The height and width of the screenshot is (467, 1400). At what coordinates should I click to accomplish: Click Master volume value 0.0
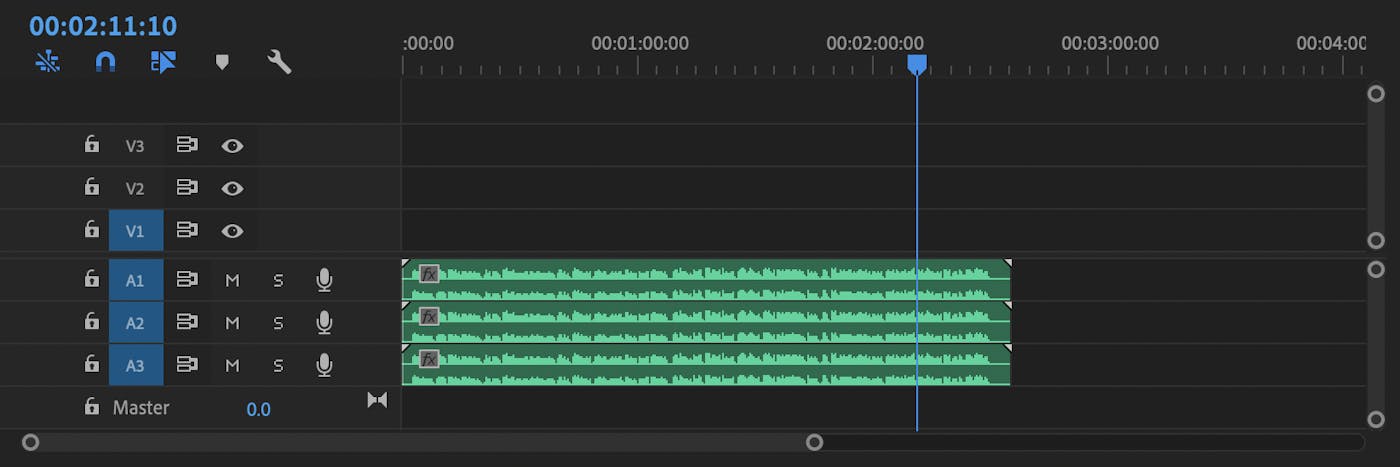pyautogui.click(x=258, y=409)
